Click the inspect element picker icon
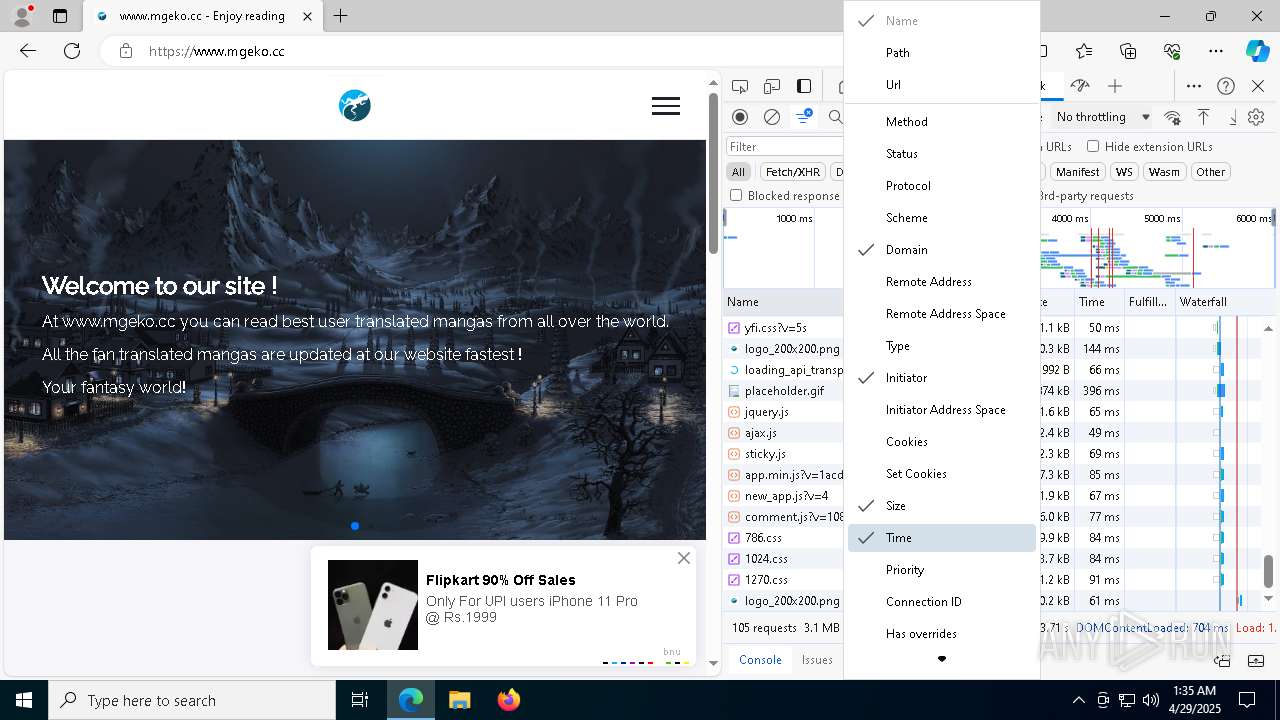 coord(740,87)
